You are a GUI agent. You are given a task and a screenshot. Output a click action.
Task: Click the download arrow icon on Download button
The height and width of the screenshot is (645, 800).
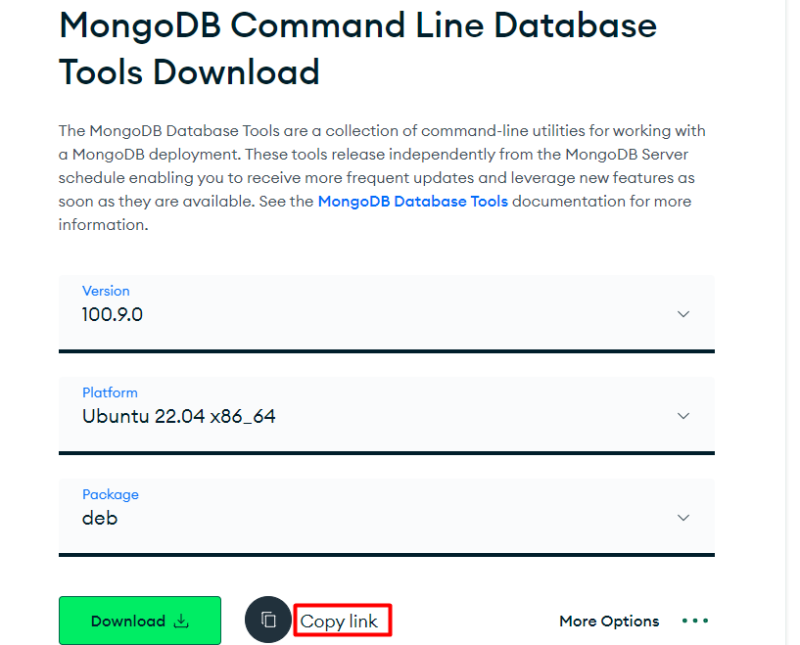pyautogui.click(x=180, y=620)
